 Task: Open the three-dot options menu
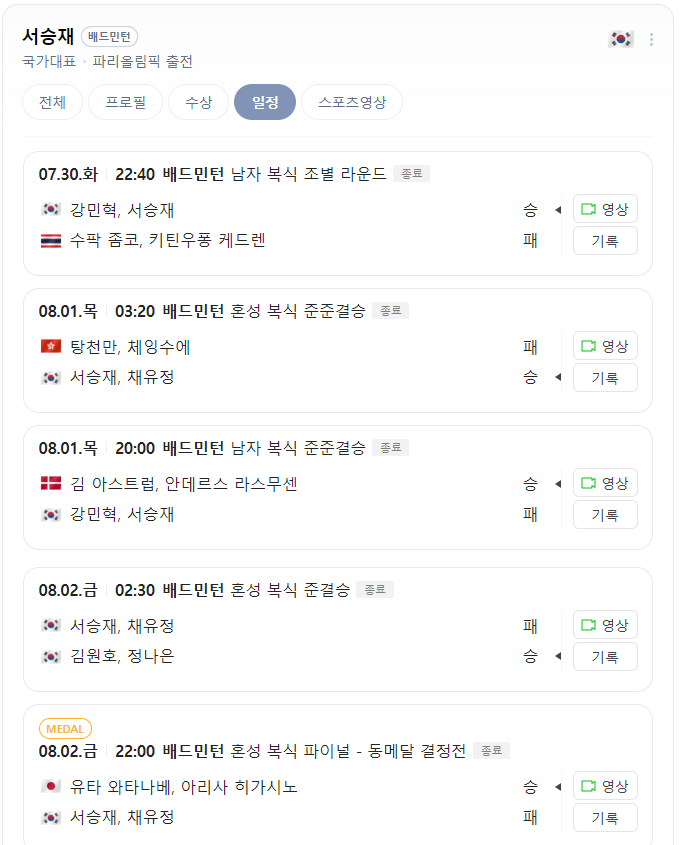pyautogui.click(x=651, y=37)
